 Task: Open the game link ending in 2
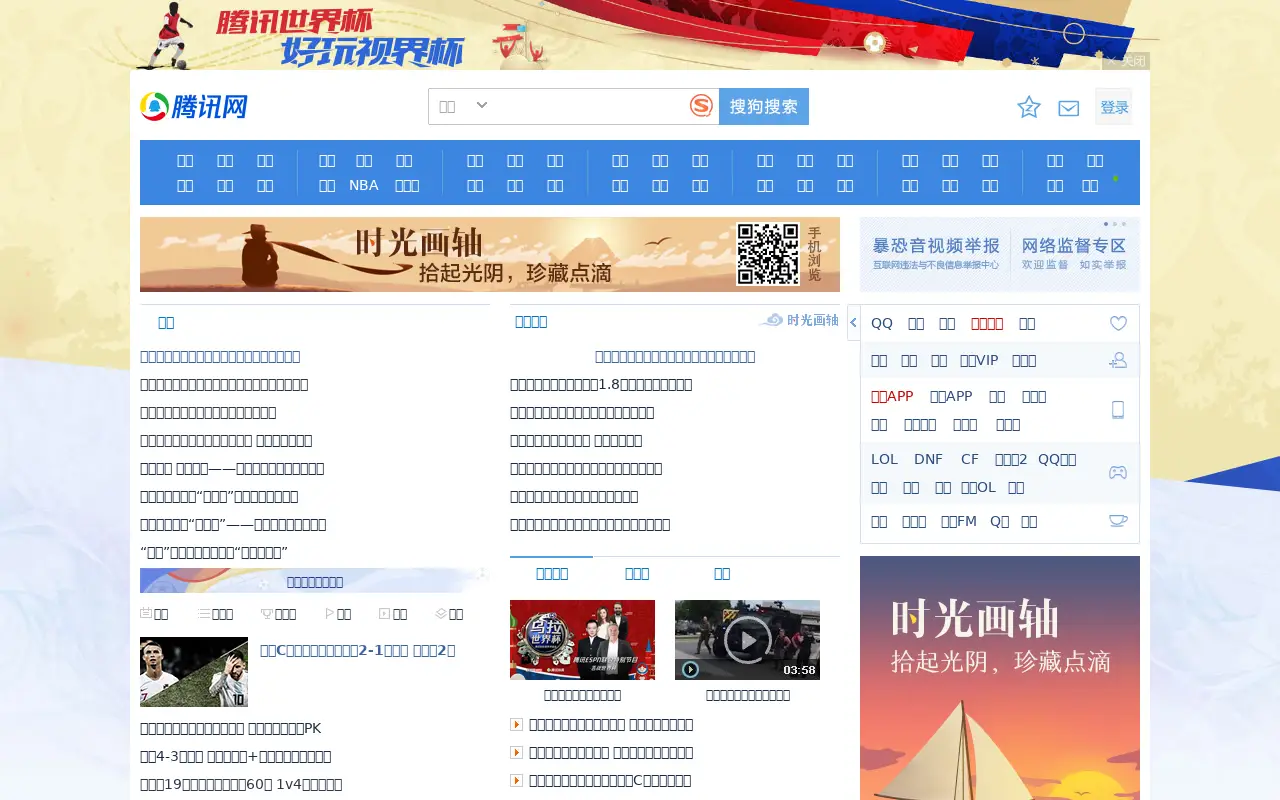(x=1011, y=459)
